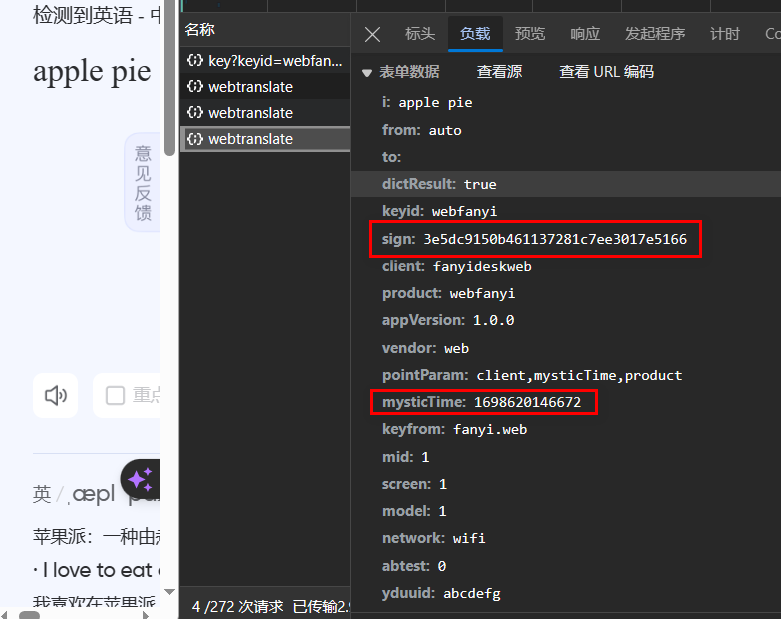The image size is (781, 619).
Task: Collapse the 表单数据 section
Action: (367, 72)
